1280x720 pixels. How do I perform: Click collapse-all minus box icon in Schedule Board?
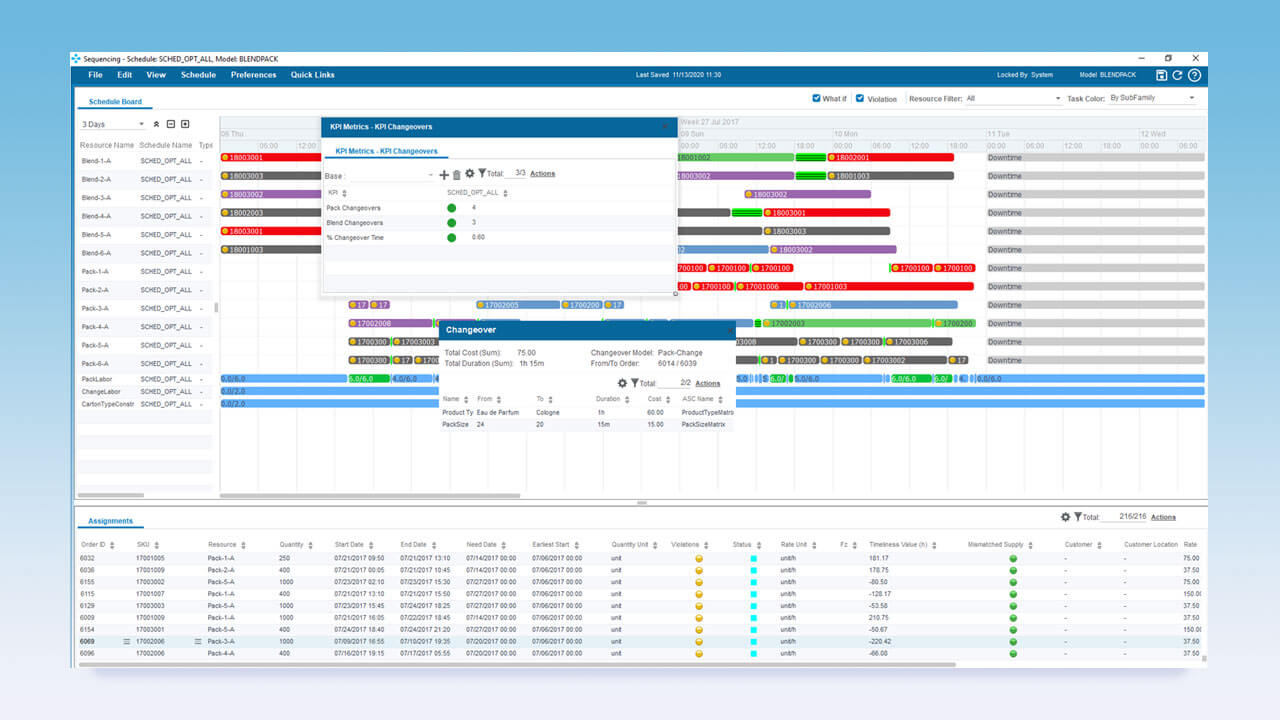[x=171, y=124]
